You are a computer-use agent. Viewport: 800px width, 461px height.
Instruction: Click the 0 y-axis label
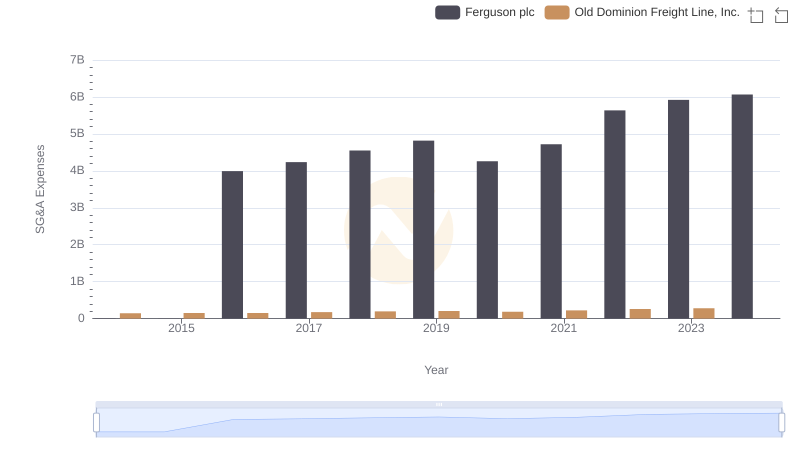[81, 318]
